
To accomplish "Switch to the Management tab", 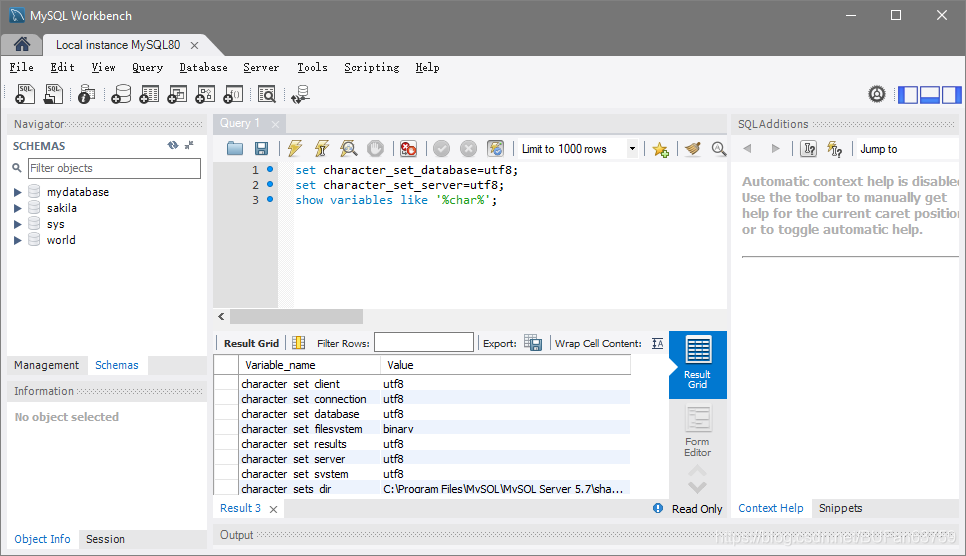I will 46,365.
